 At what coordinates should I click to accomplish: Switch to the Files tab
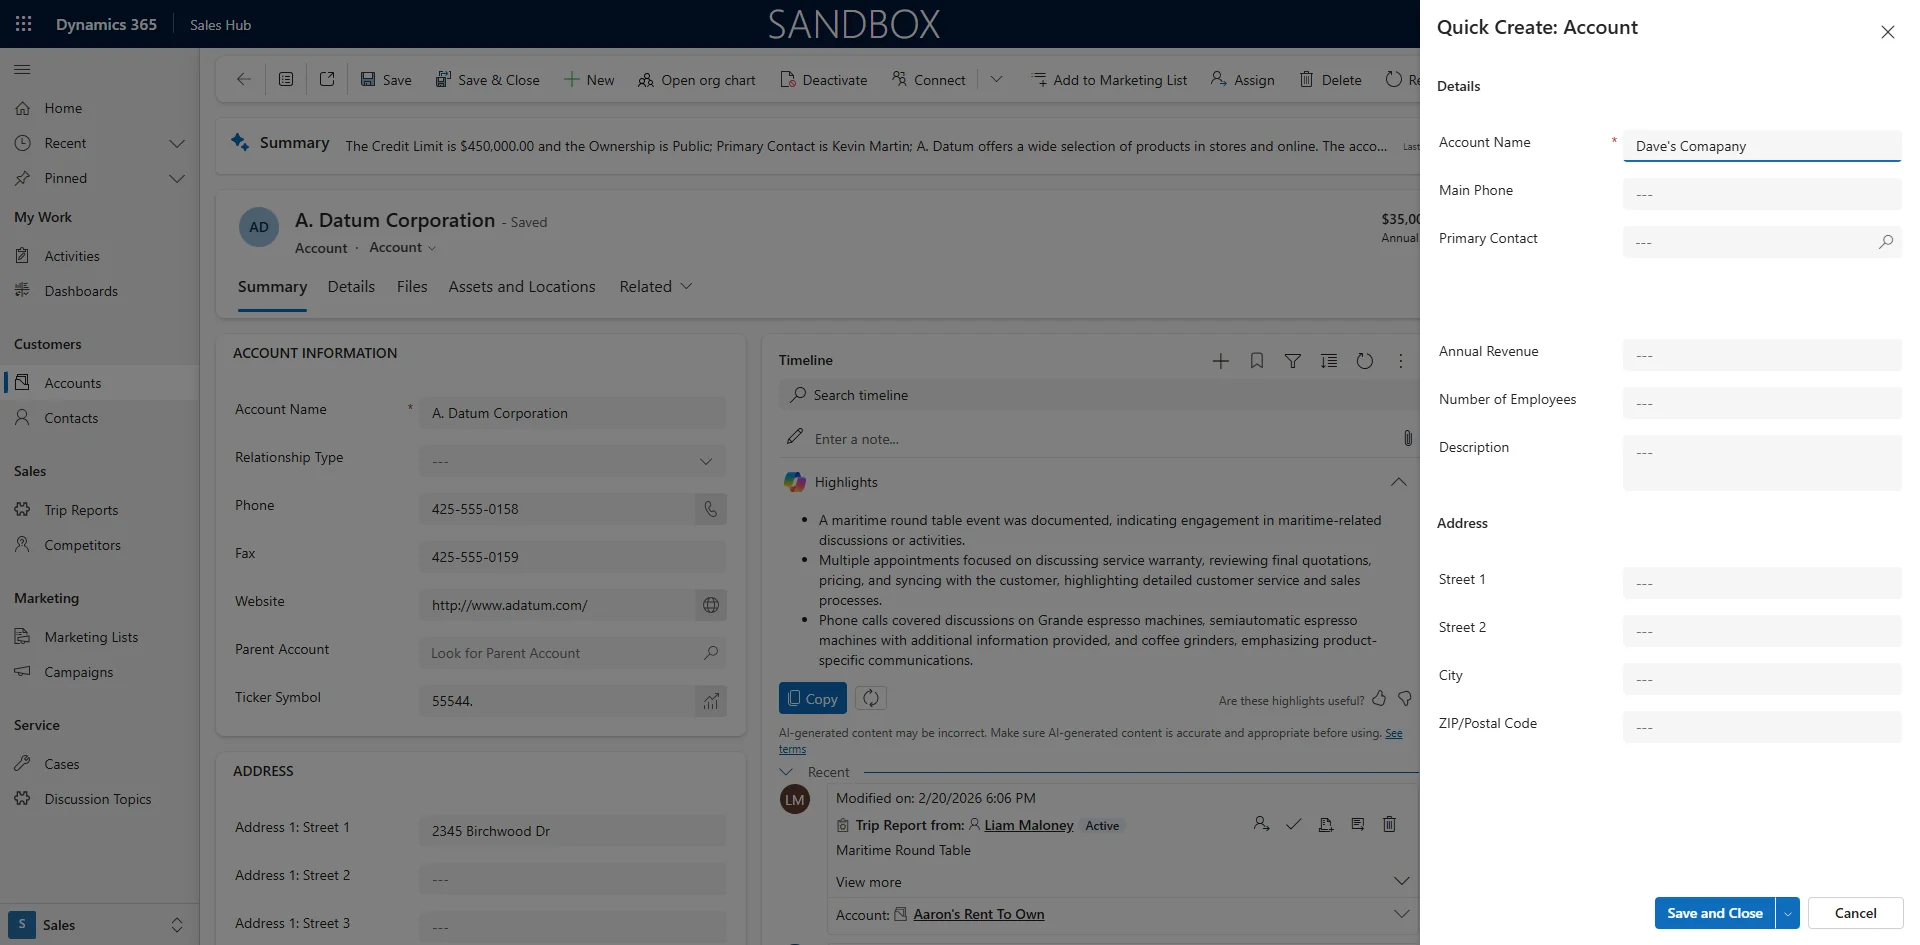pyautogui.click(x=411, y=287)
